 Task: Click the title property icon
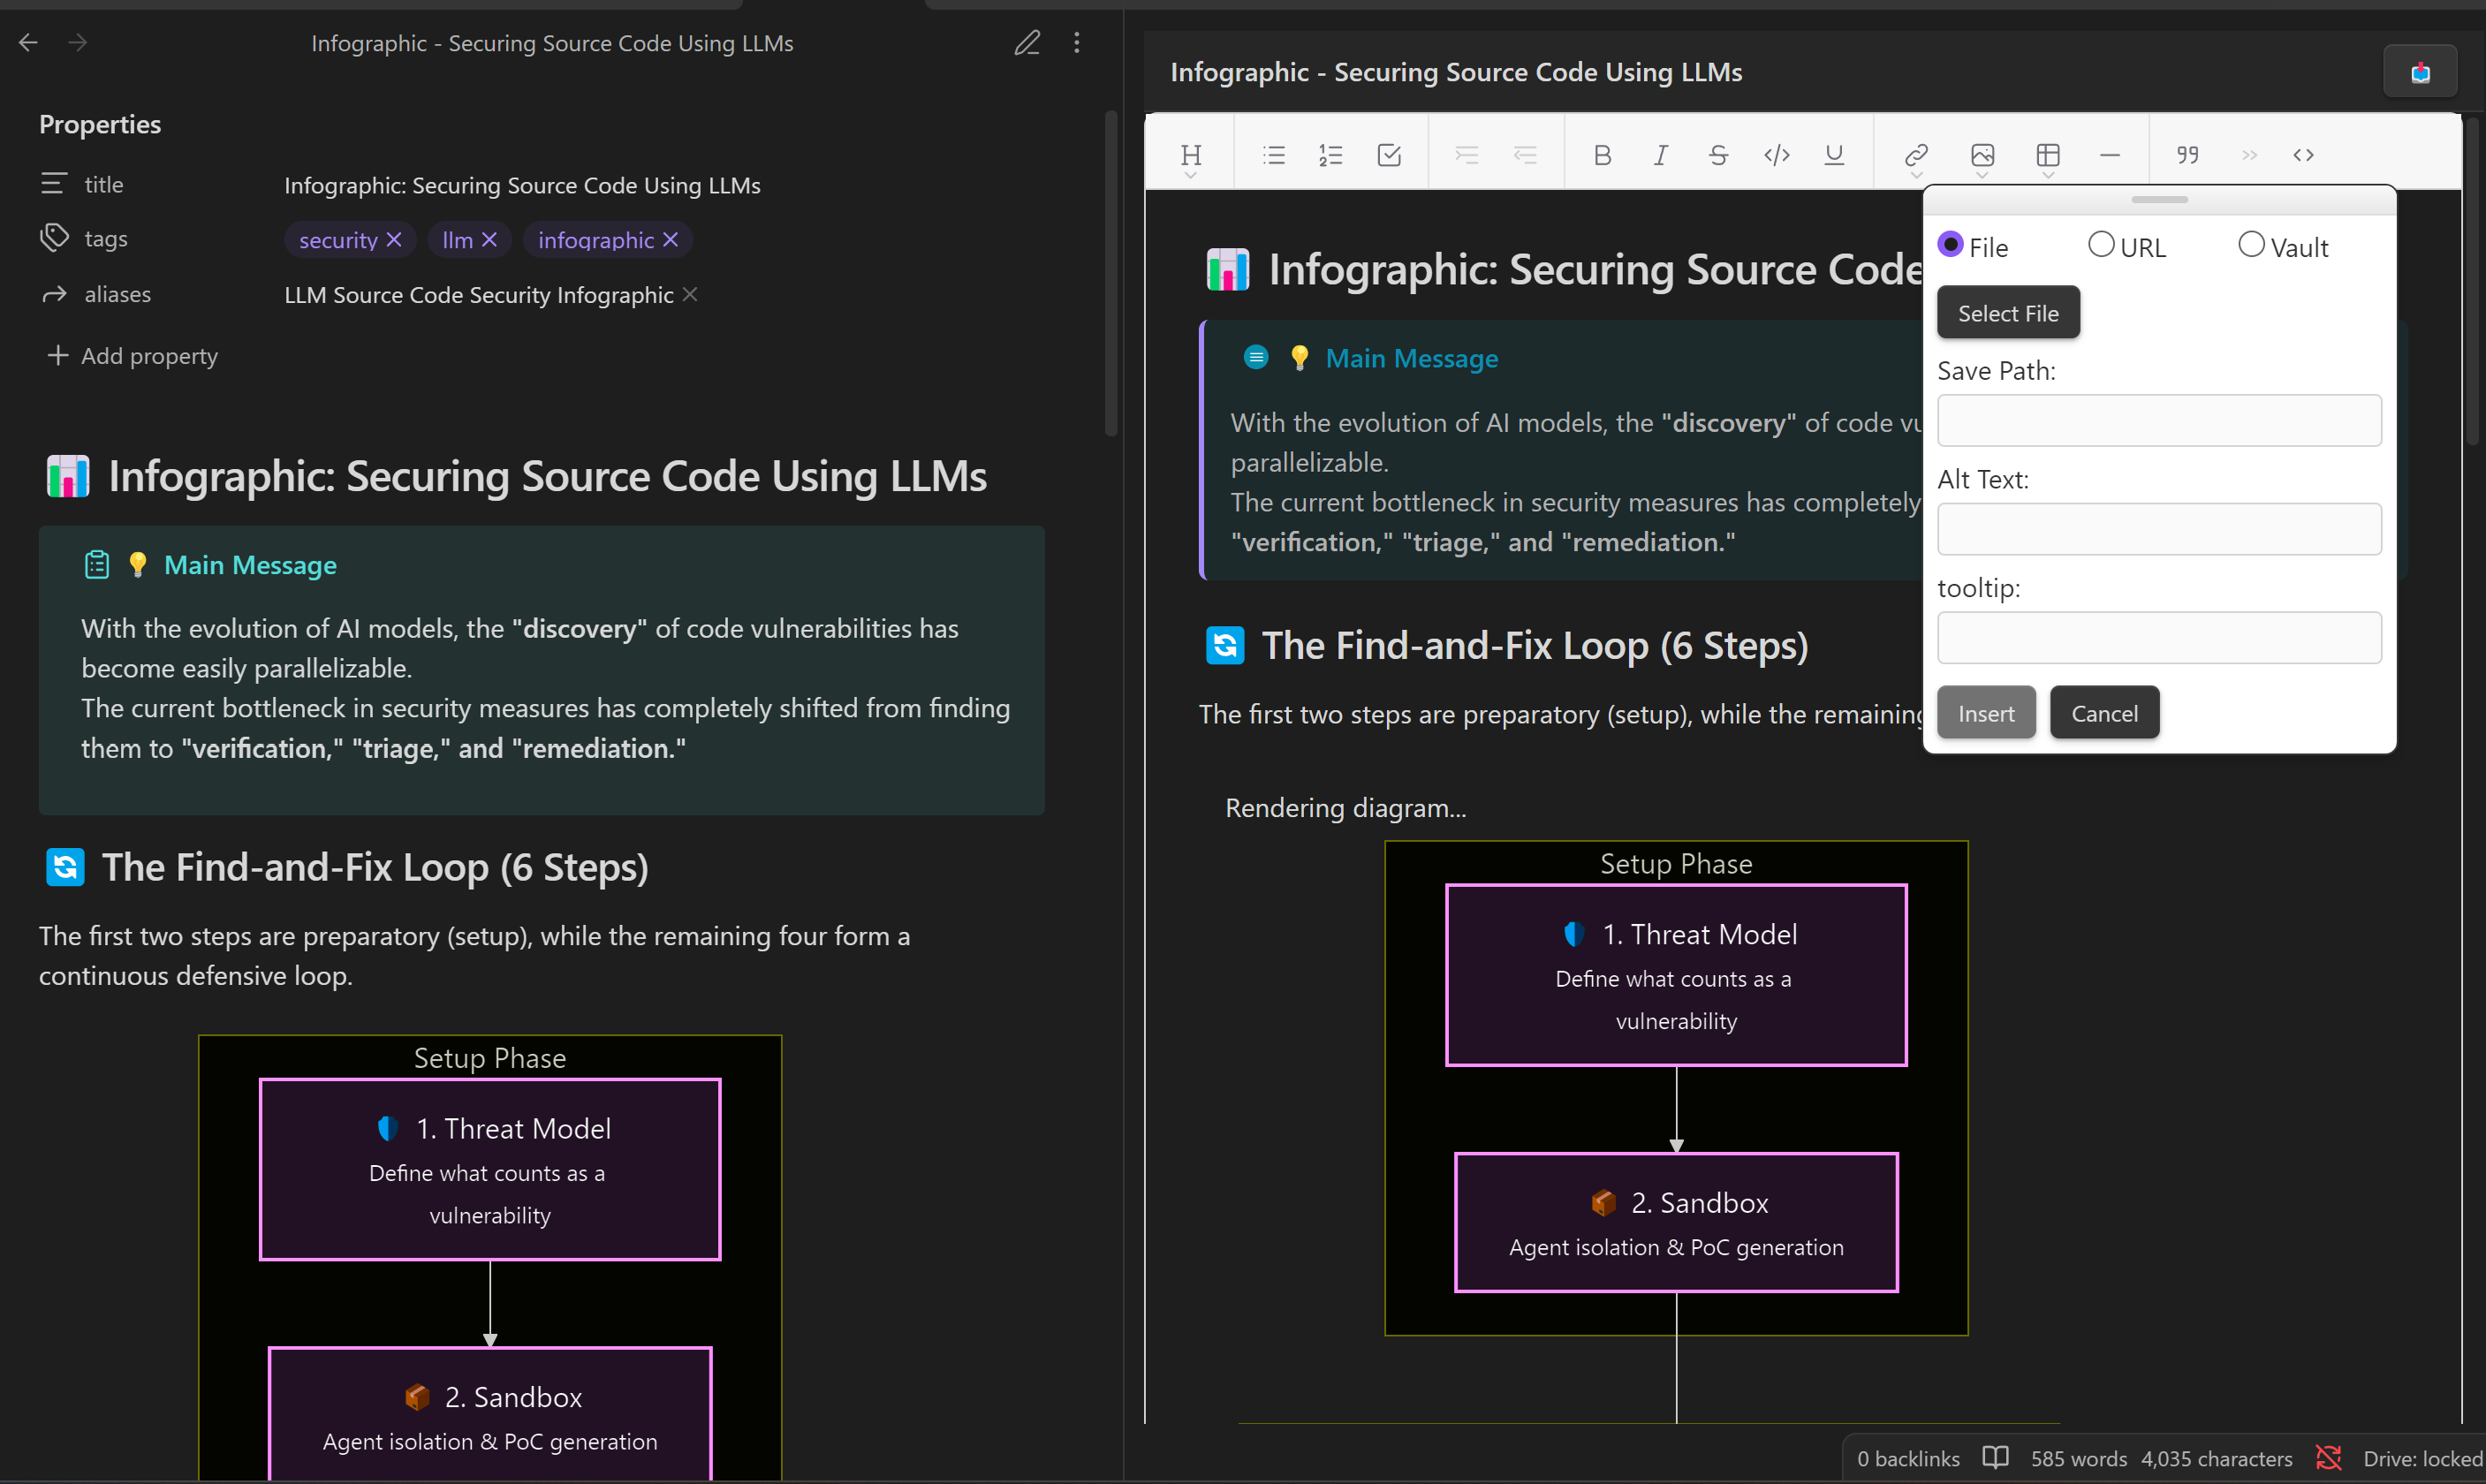tap(54, 184)
